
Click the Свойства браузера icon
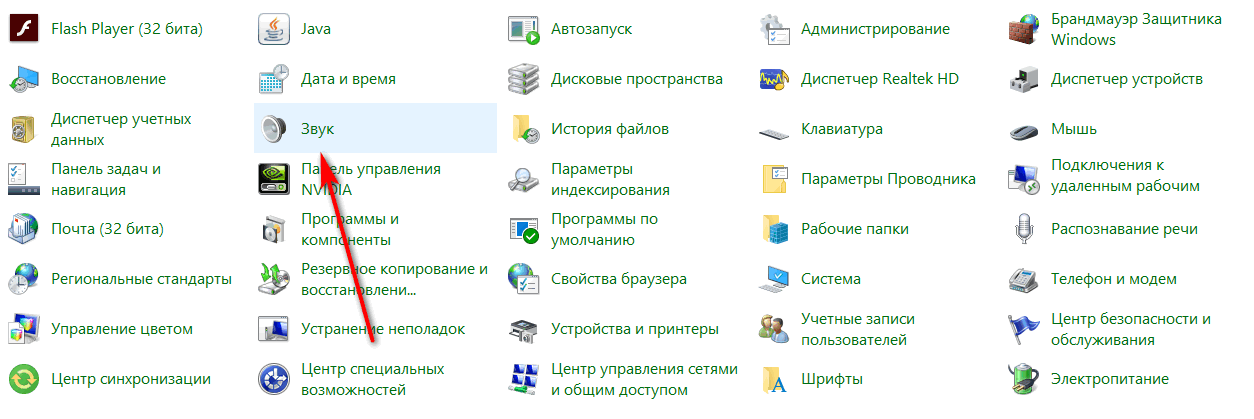pyautogui.click(x=523, y=279)
